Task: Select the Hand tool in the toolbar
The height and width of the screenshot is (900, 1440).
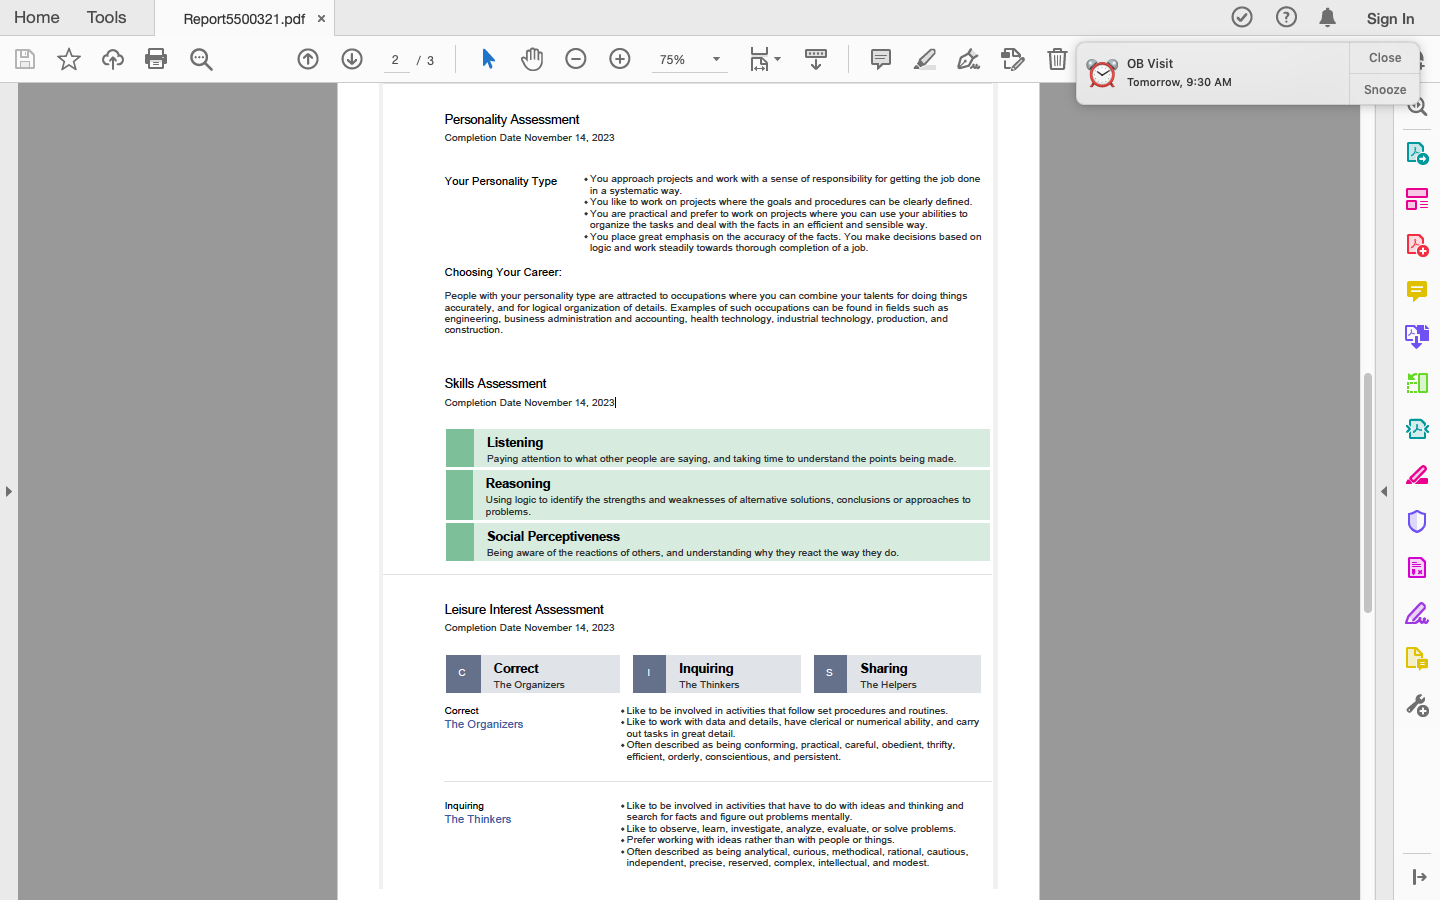Action: click(532, 59)
